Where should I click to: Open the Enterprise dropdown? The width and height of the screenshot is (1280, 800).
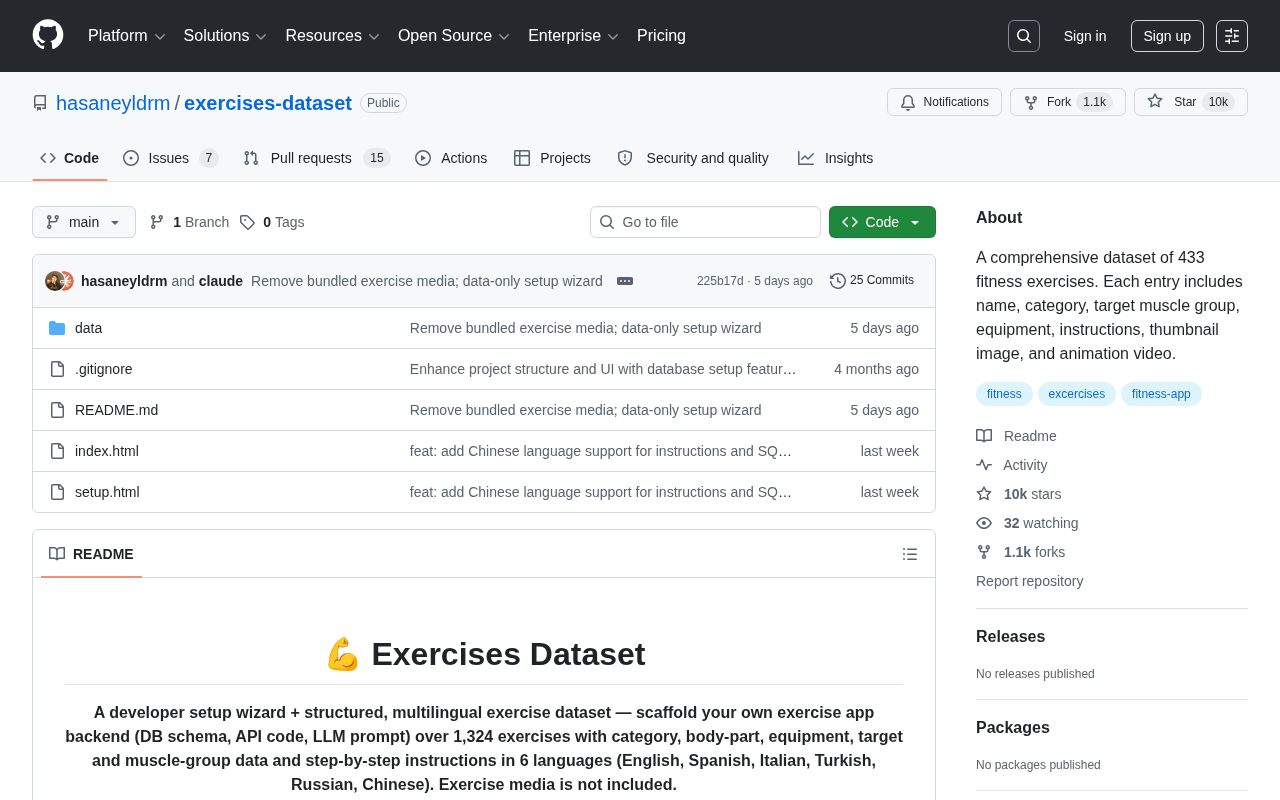tap(573, 36)
